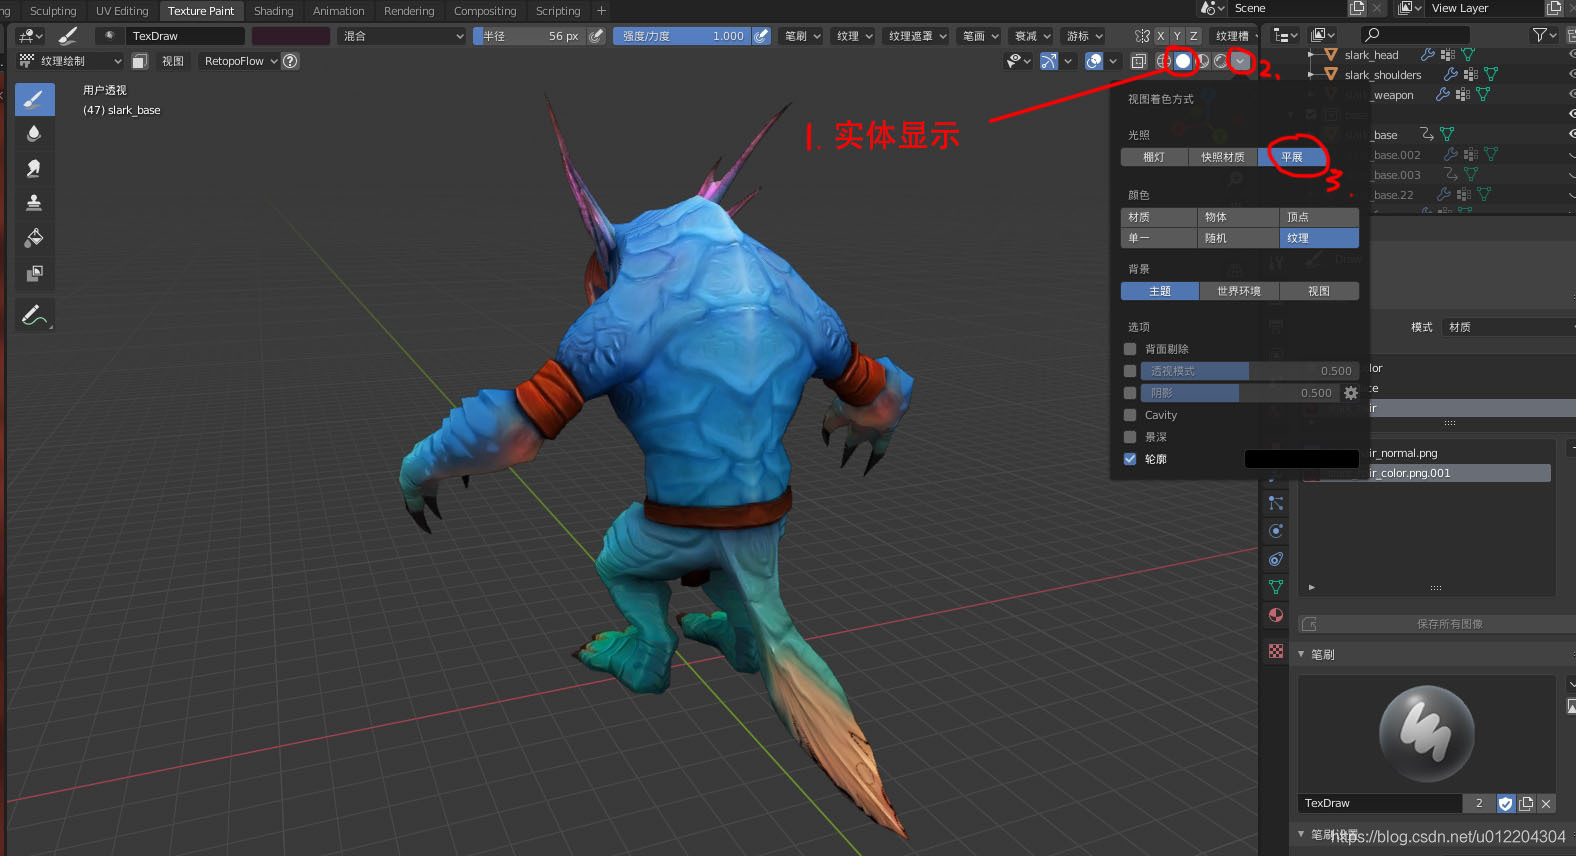Switch to solid viewport shading
This screenshot has height=856, width=1576.
tap(1183, 61)
